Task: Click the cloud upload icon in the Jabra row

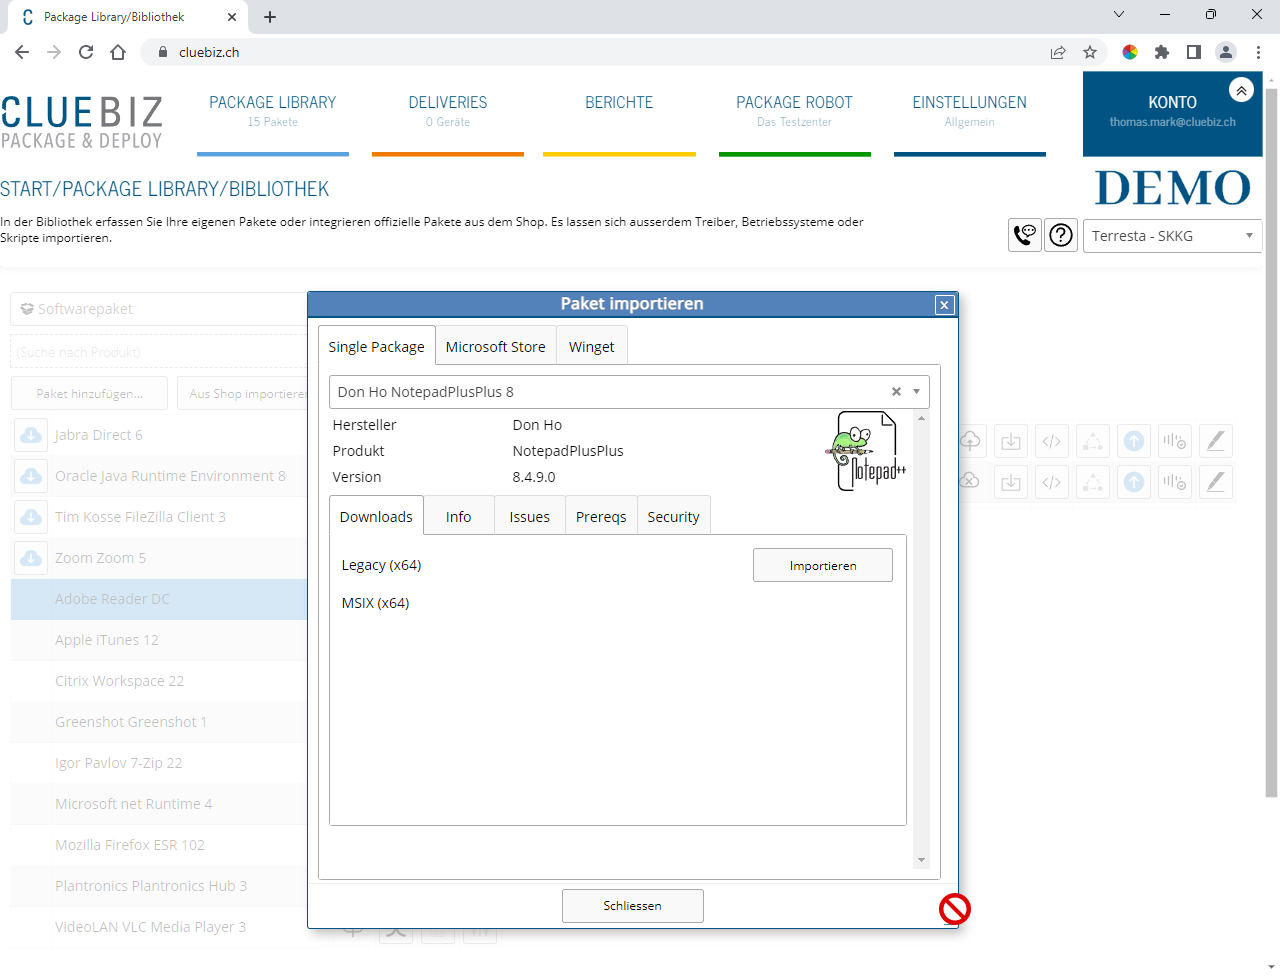Action: tap(970, 440)
